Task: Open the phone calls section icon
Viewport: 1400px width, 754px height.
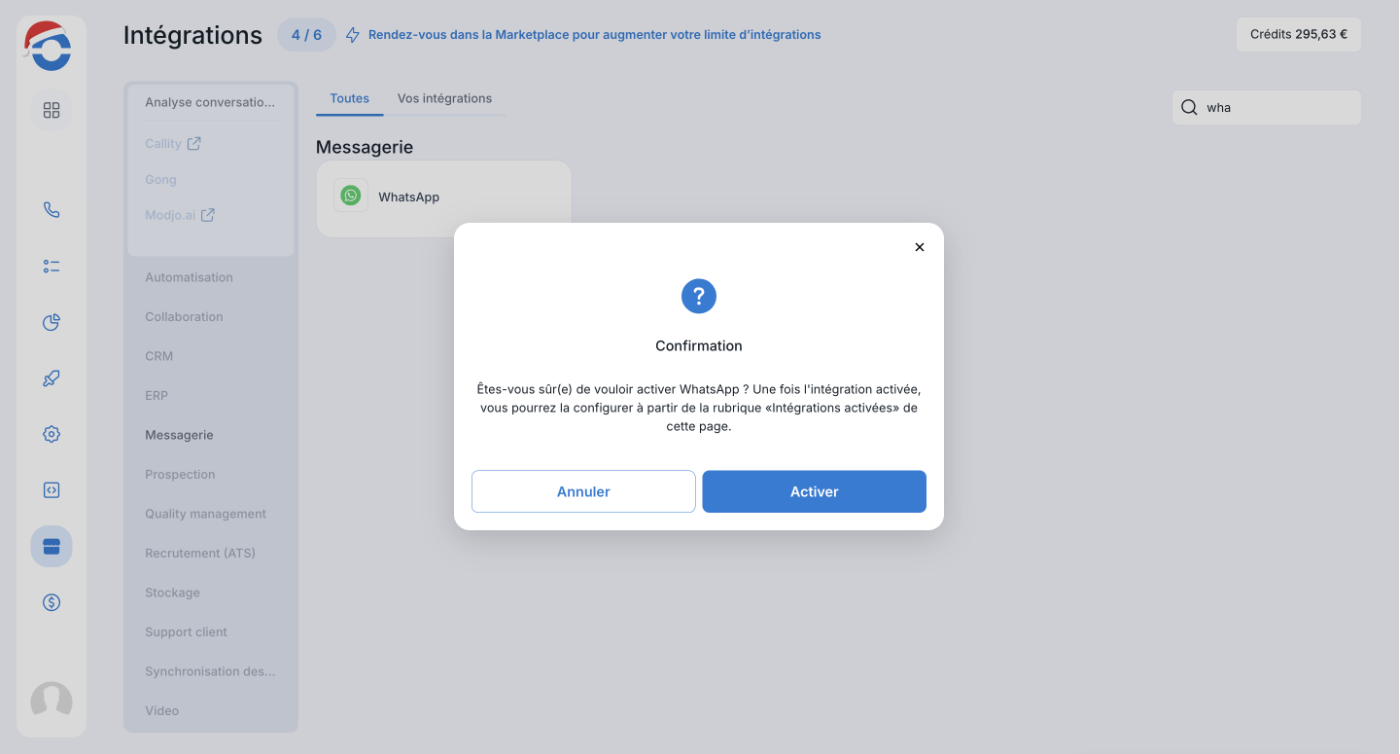Action: 51,210
